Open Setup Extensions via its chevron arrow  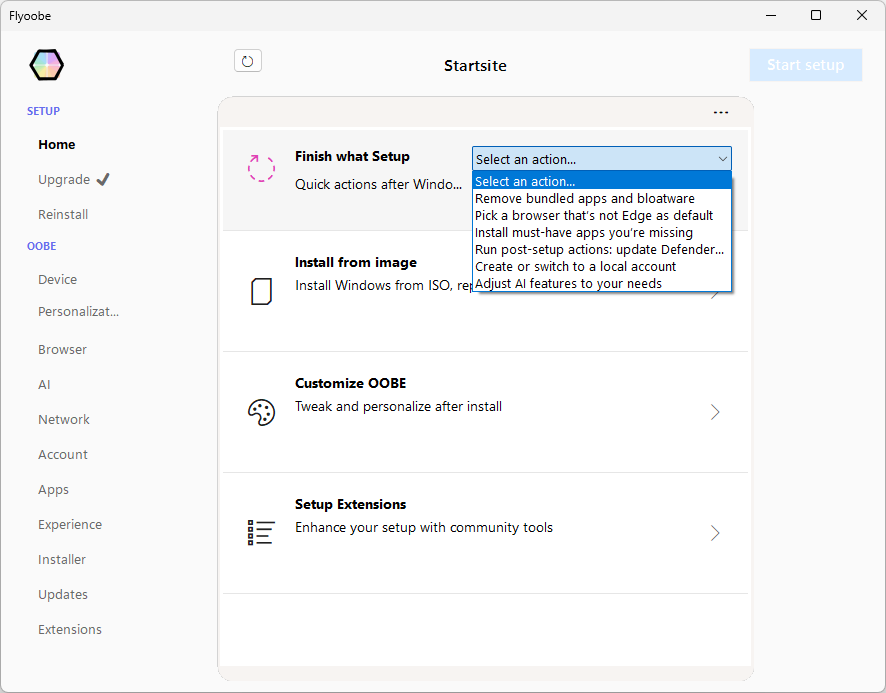tap(715, 533)
